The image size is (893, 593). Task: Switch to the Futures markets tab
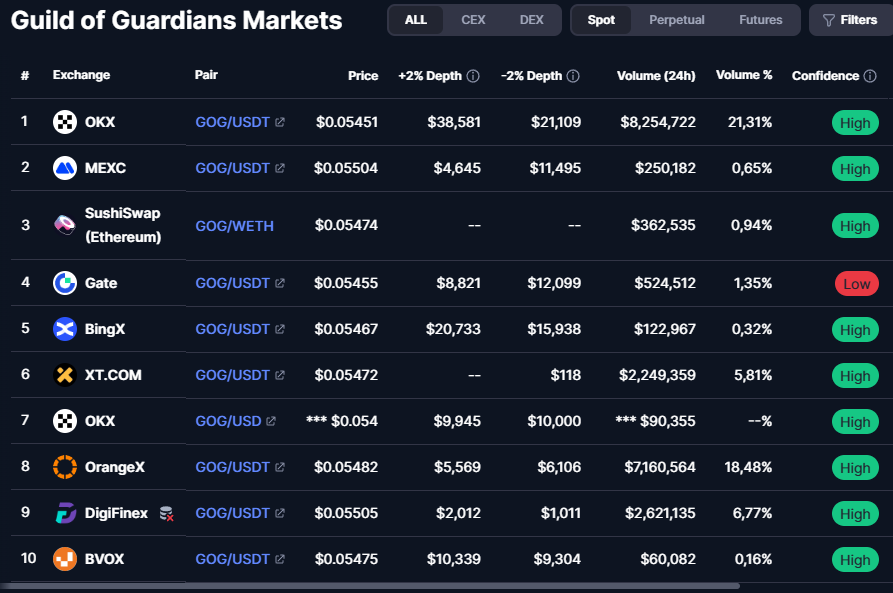760,20
